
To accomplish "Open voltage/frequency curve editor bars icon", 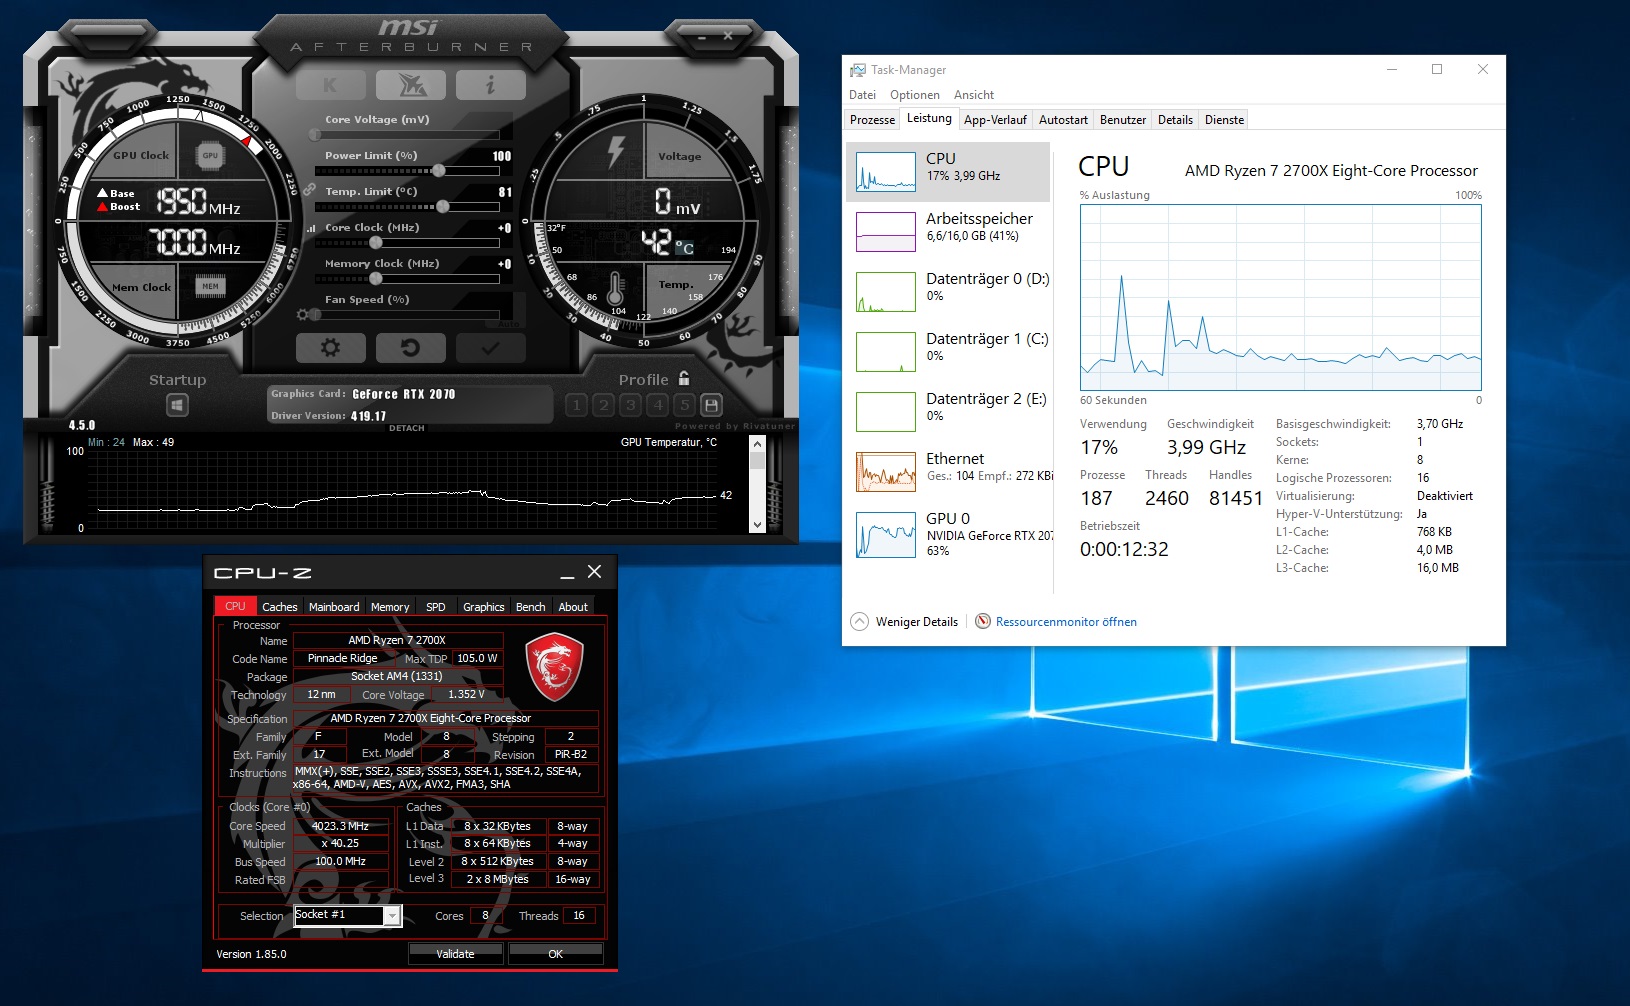I will (x=311, y=228).
